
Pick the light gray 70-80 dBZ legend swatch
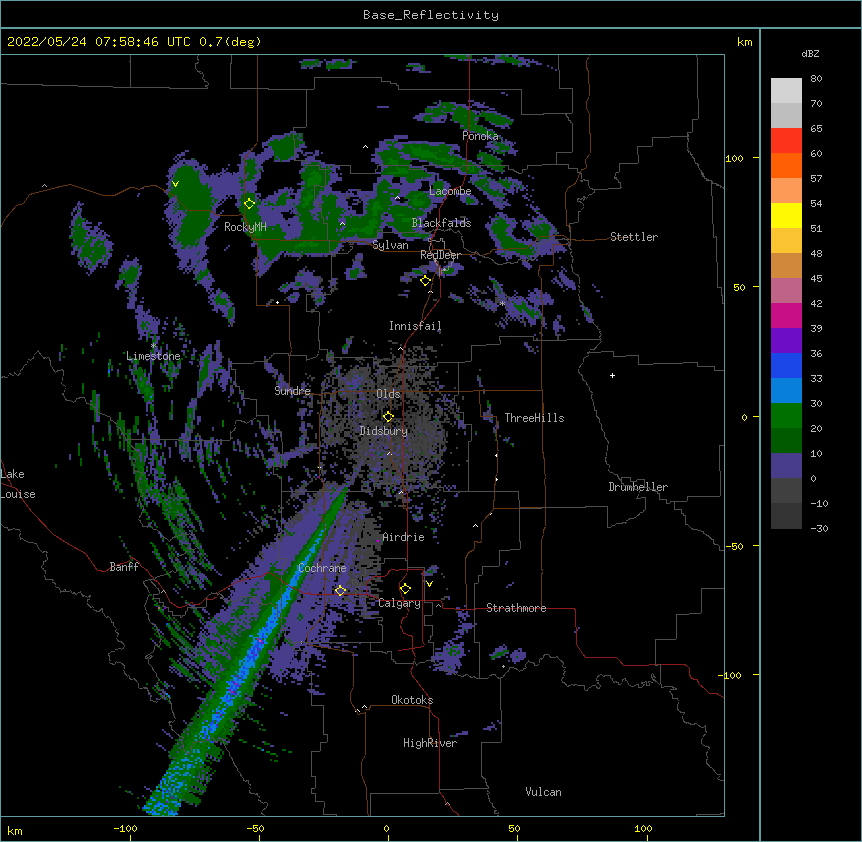(786, 90)
